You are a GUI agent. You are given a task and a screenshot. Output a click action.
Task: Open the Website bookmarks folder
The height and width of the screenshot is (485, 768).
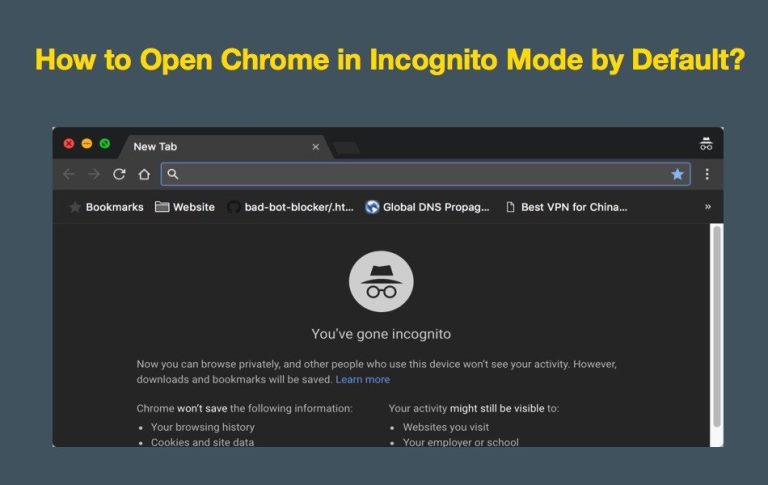(185, 207)
